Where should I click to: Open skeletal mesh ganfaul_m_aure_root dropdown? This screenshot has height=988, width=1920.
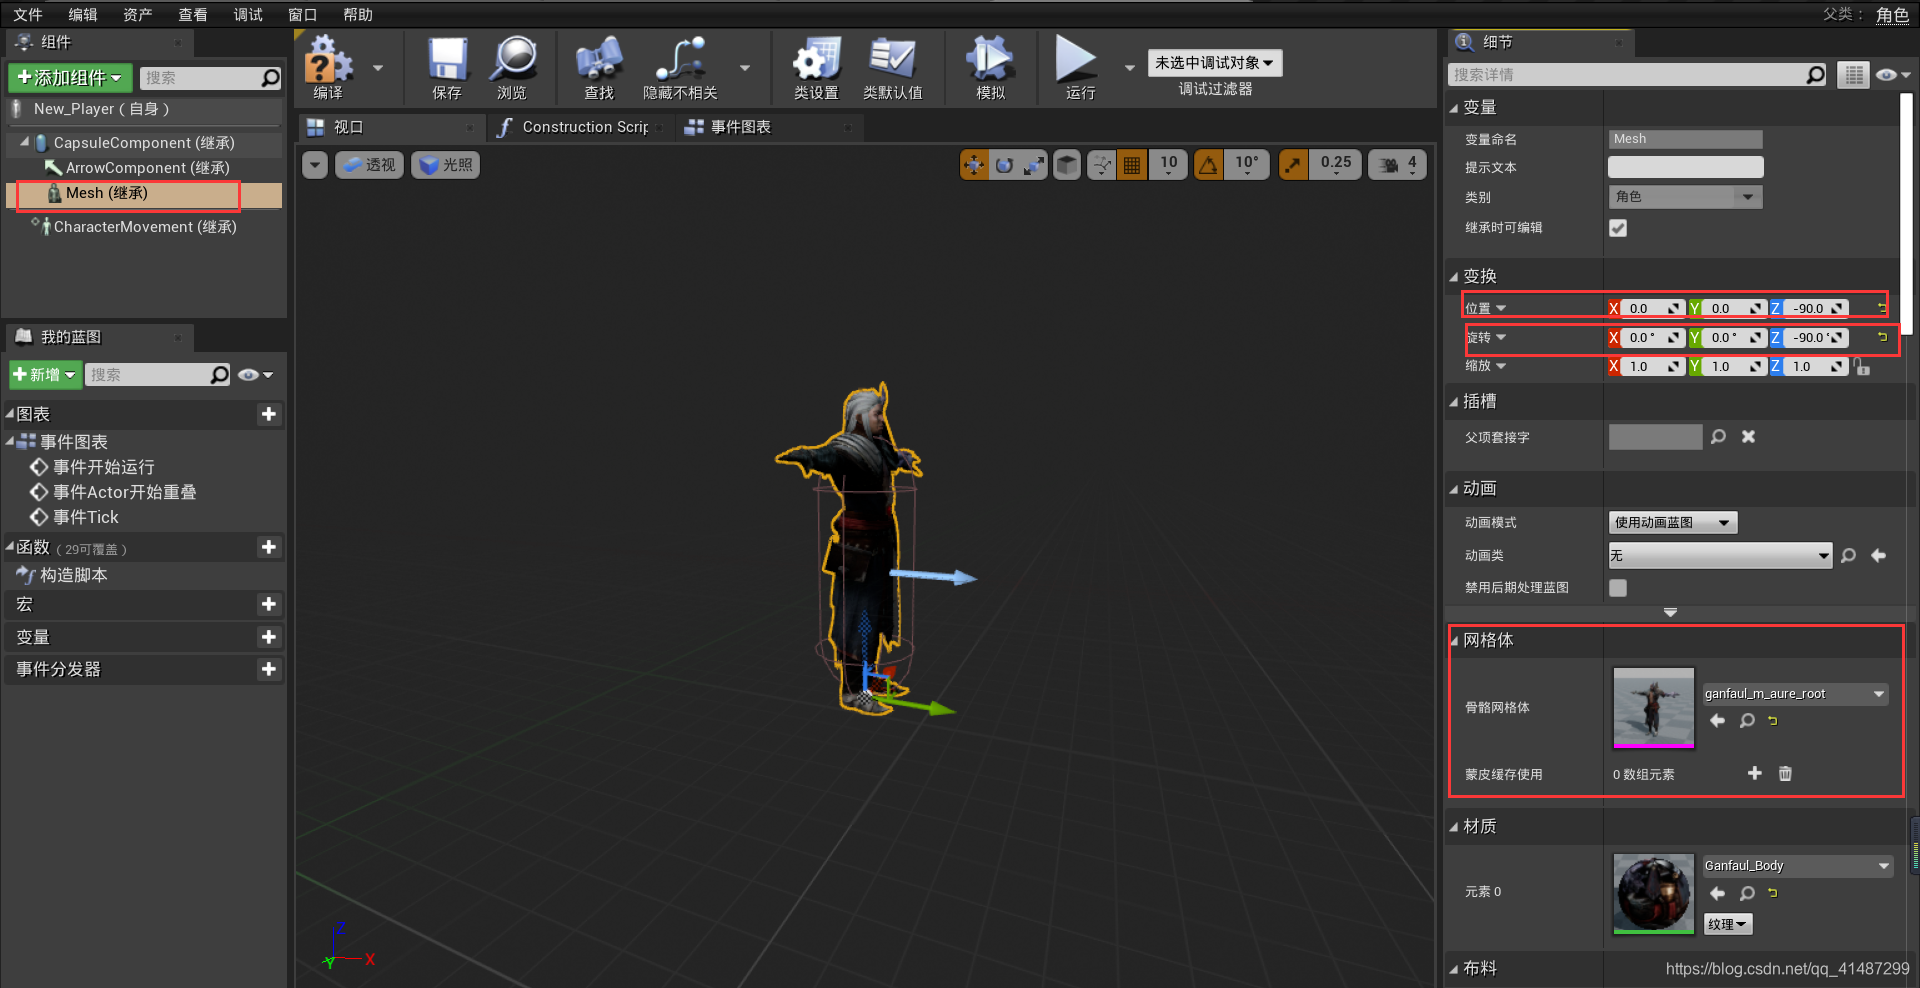(1796, 694)
